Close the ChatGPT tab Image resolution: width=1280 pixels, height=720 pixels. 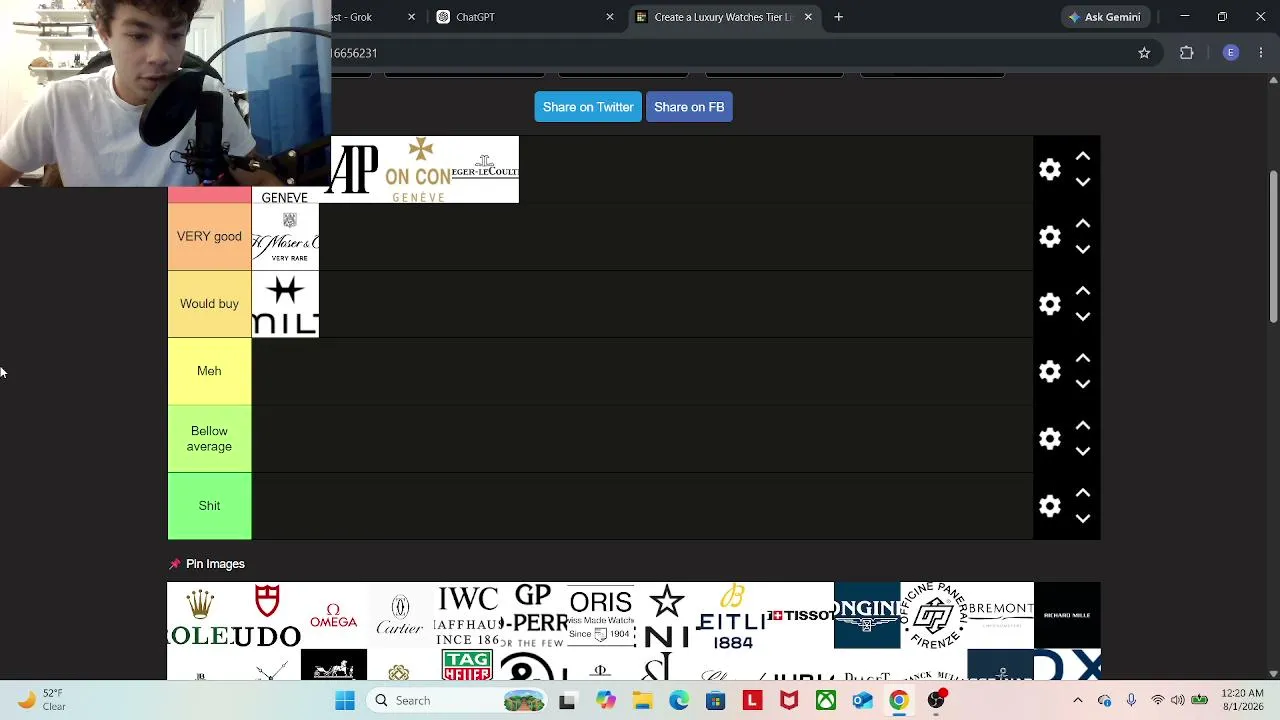[610, 17]
